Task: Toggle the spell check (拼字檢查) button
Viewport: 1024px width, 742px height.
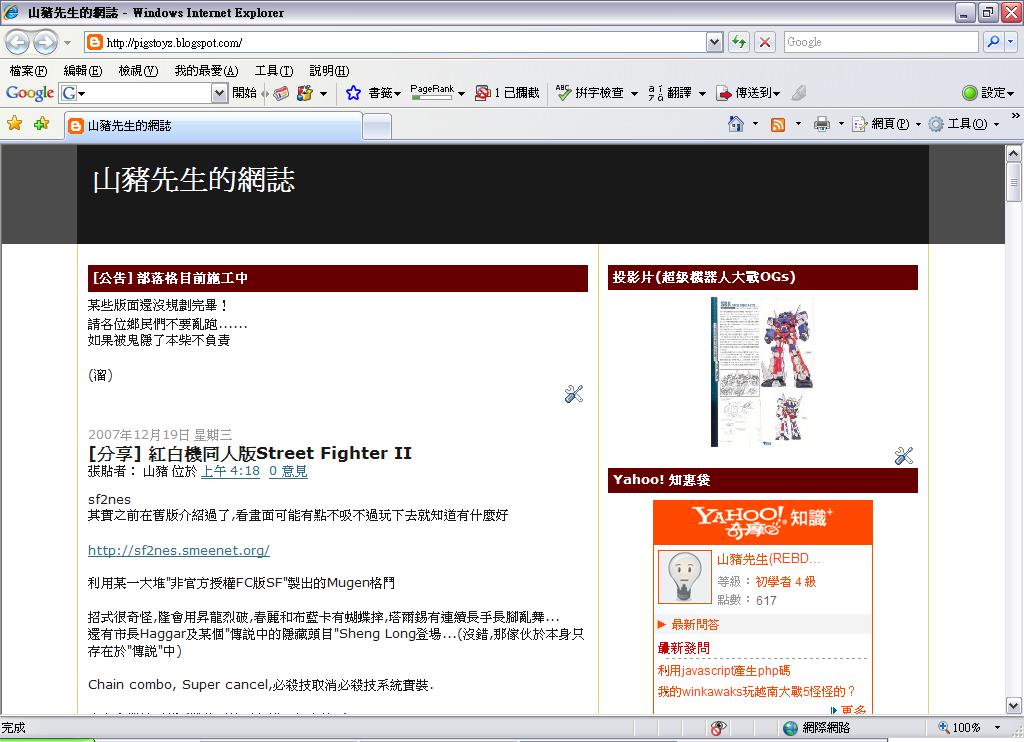Action: pos(590,93)
